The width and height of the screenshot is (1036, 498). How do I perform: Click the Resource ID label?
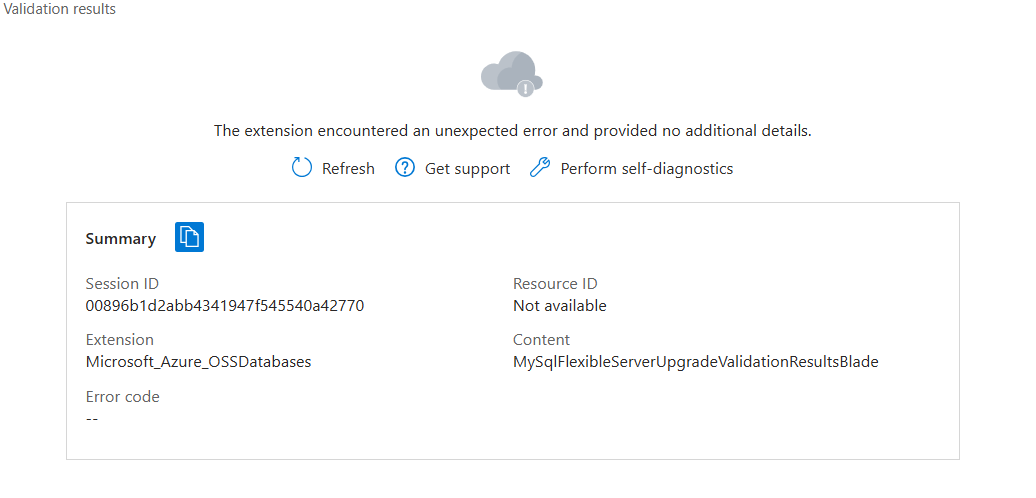tap(555, 284)
